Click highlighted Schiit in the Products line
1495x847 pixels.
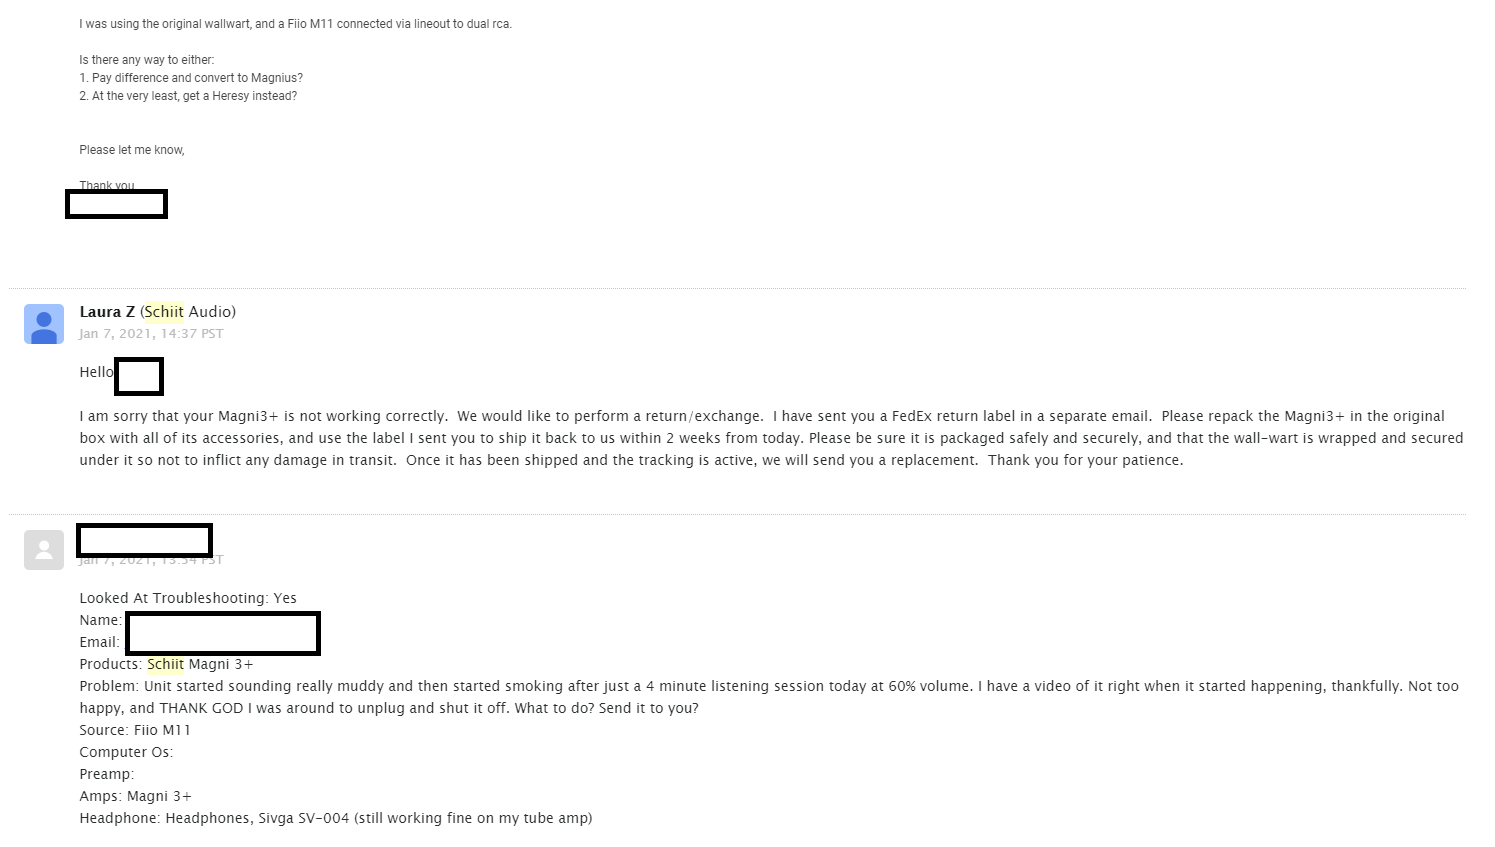tap(166, 664)
